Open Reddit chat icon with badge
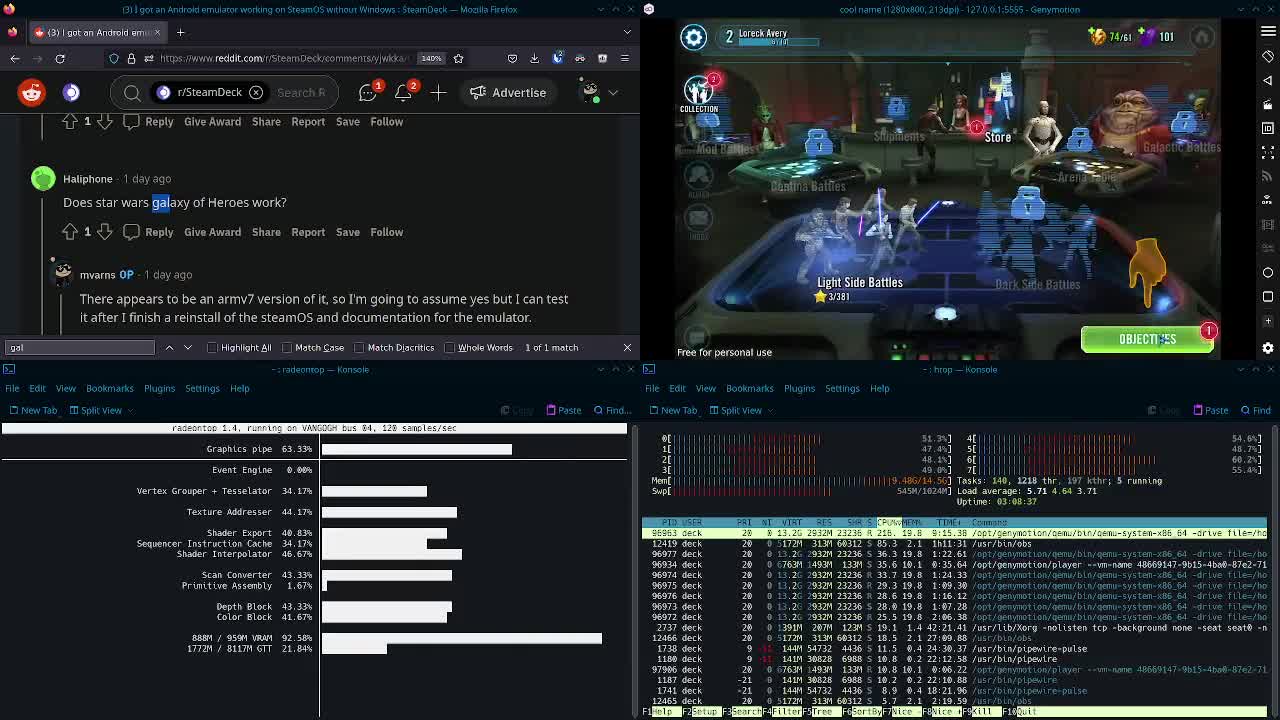This screenshot has width=1280, height=720. tap(368, 92)
